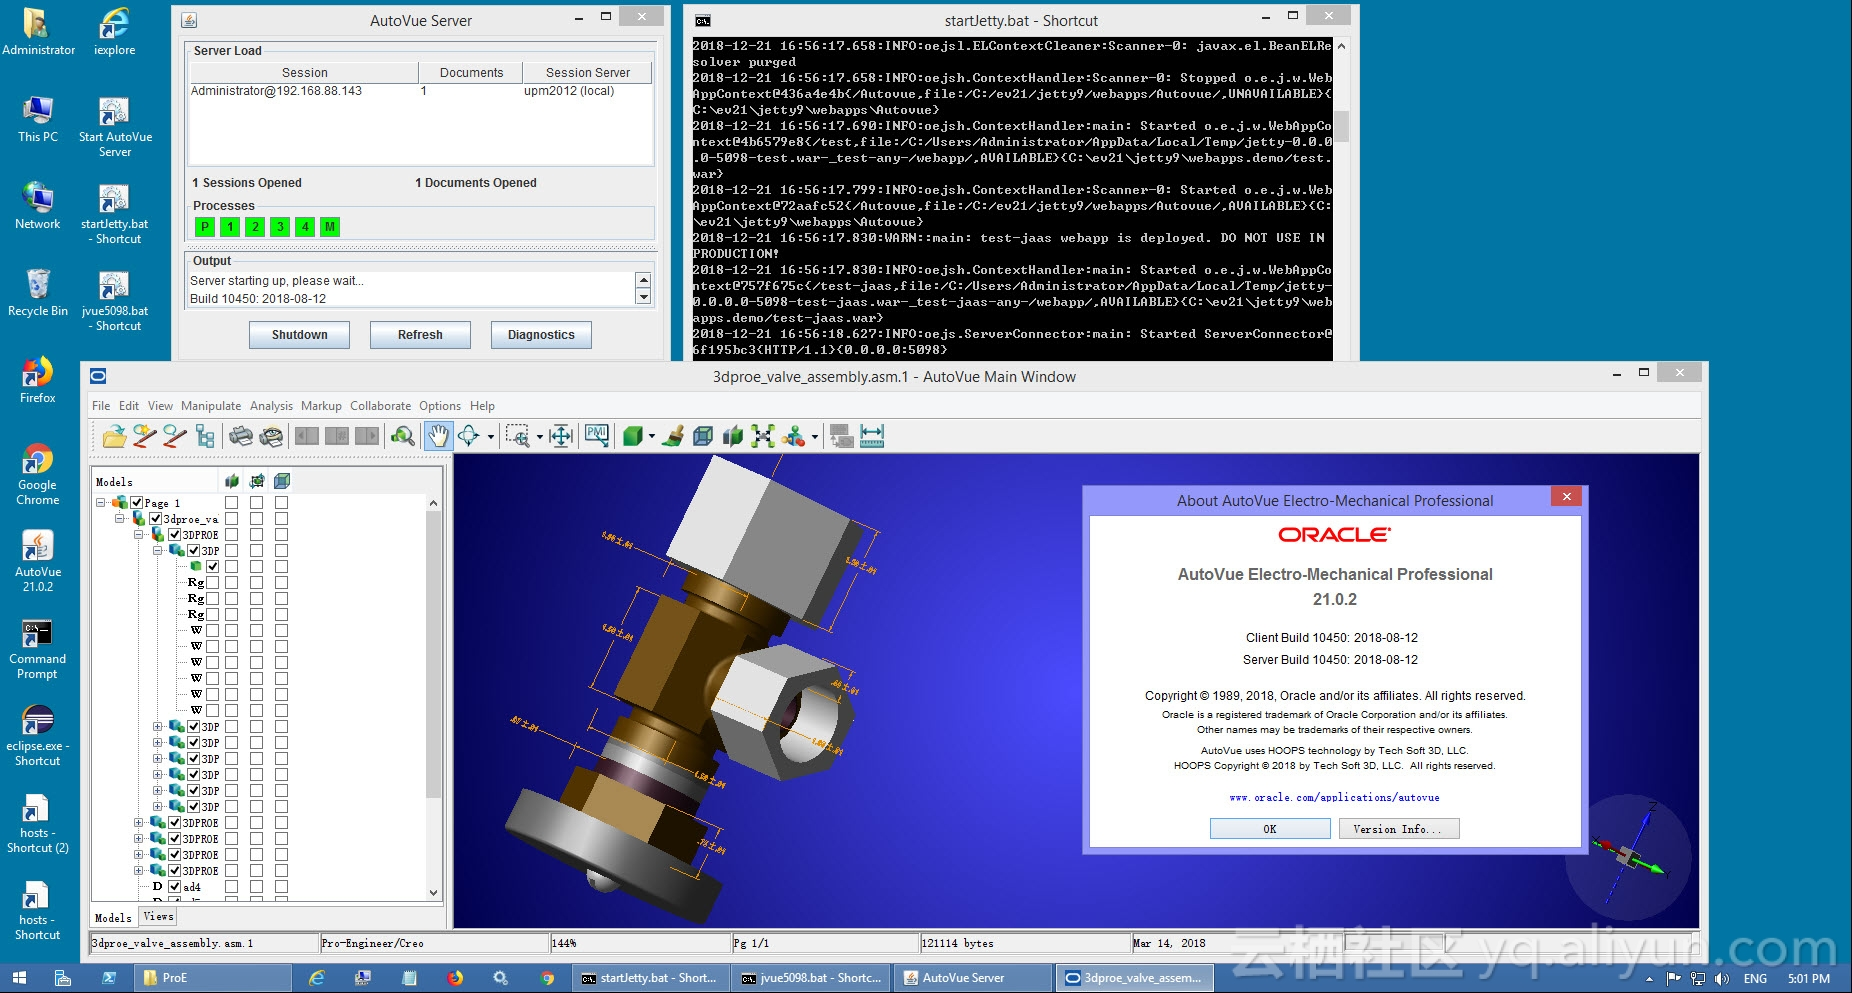The image size is (1852, 993).
Task: Click the up arrow of the Output box
Action: pyautogui.click(x=644, y=281)
